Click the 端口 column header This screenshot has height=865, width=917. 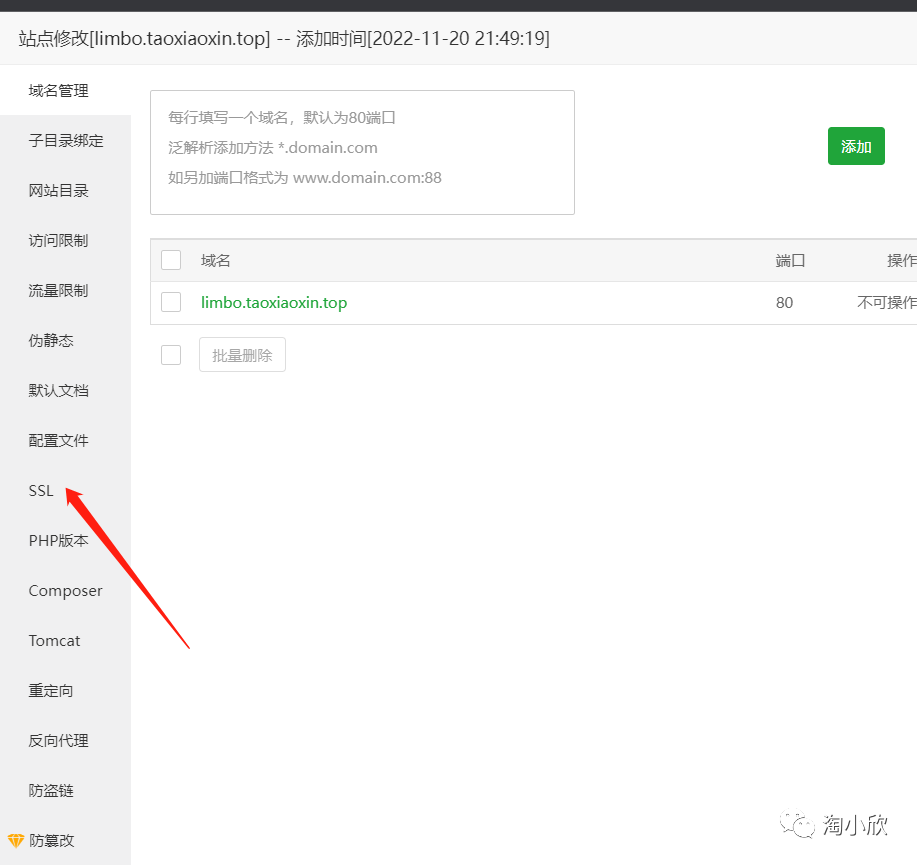pyautogui.click(x=790, y=260)
